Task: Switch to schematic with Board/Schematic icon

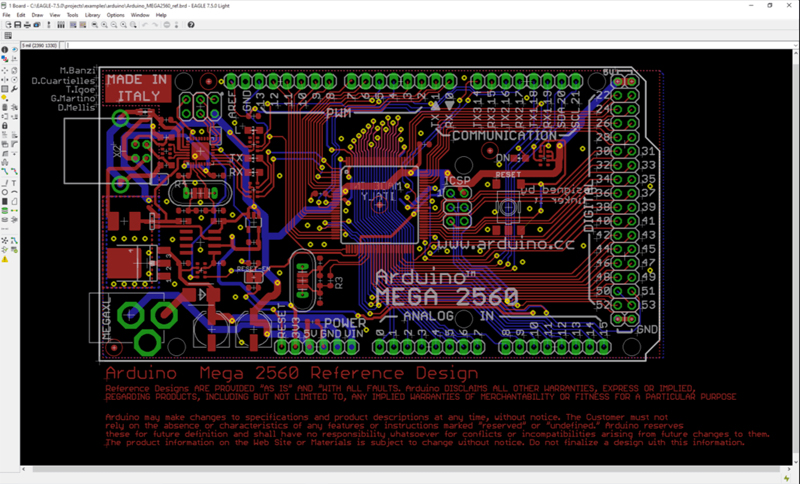Action: click(49, 24)
